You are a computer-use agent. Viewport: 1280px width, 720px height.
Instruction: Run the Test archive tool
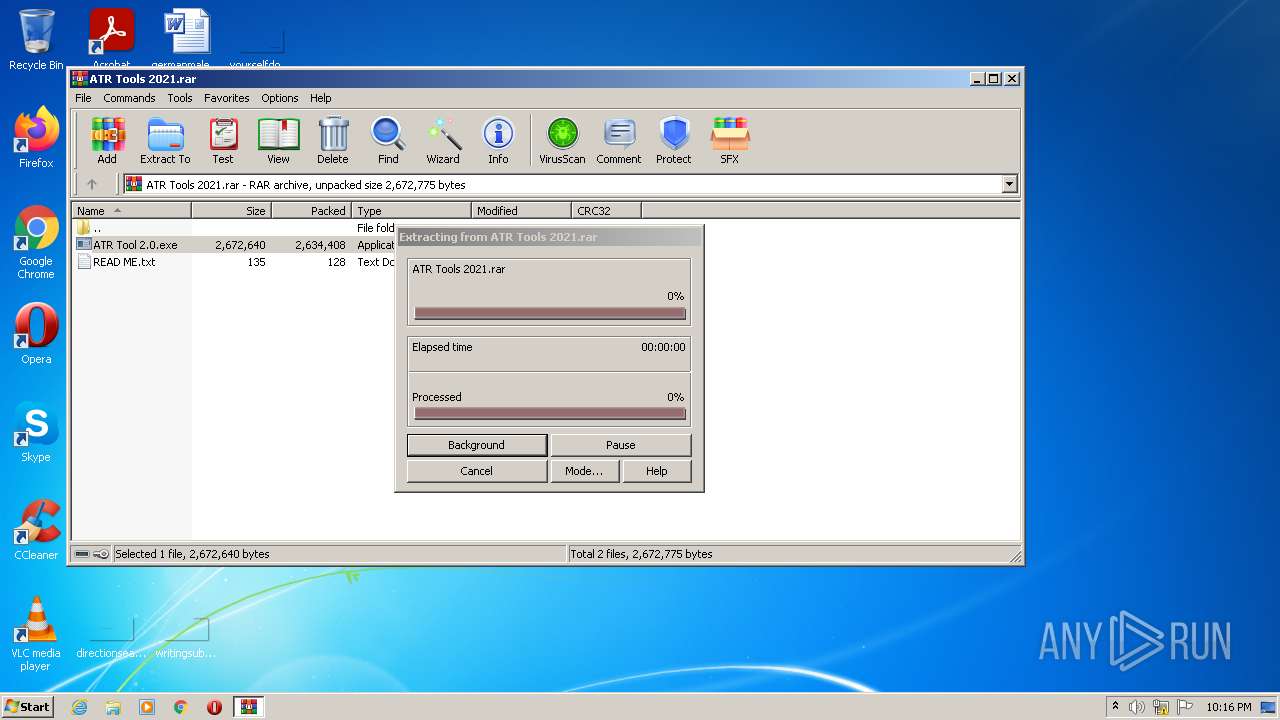[x=223, y=140]
